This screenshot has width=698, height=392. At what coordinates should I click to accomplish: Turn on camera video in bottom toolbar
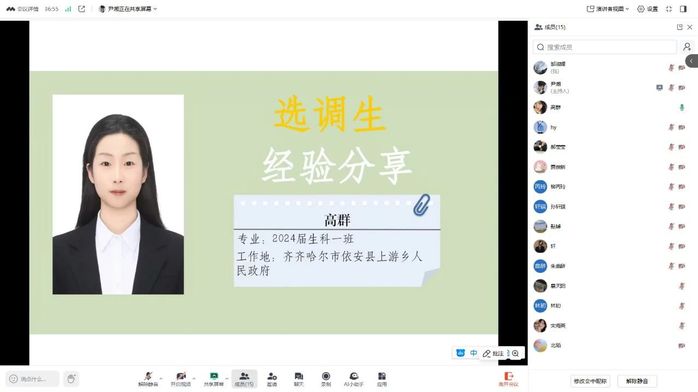[x=180, y=379]
